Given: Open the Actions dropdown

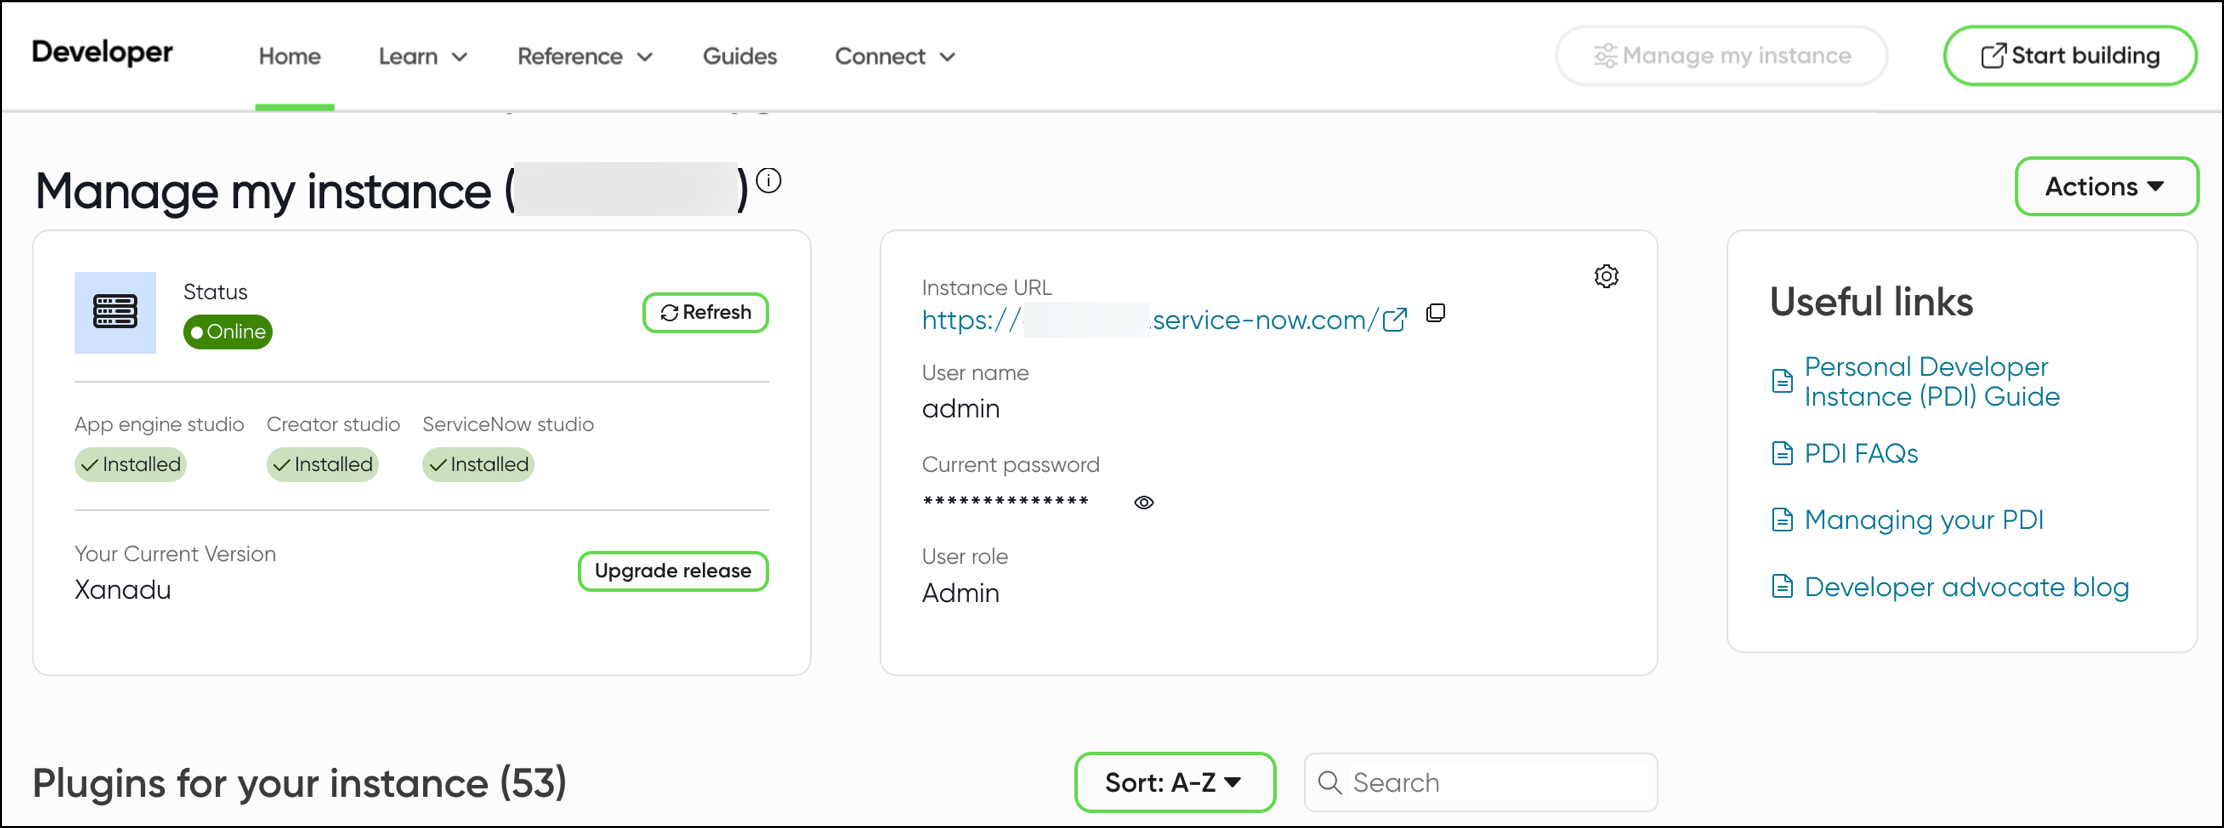Looking at the screenshot, I should 2105,186.
